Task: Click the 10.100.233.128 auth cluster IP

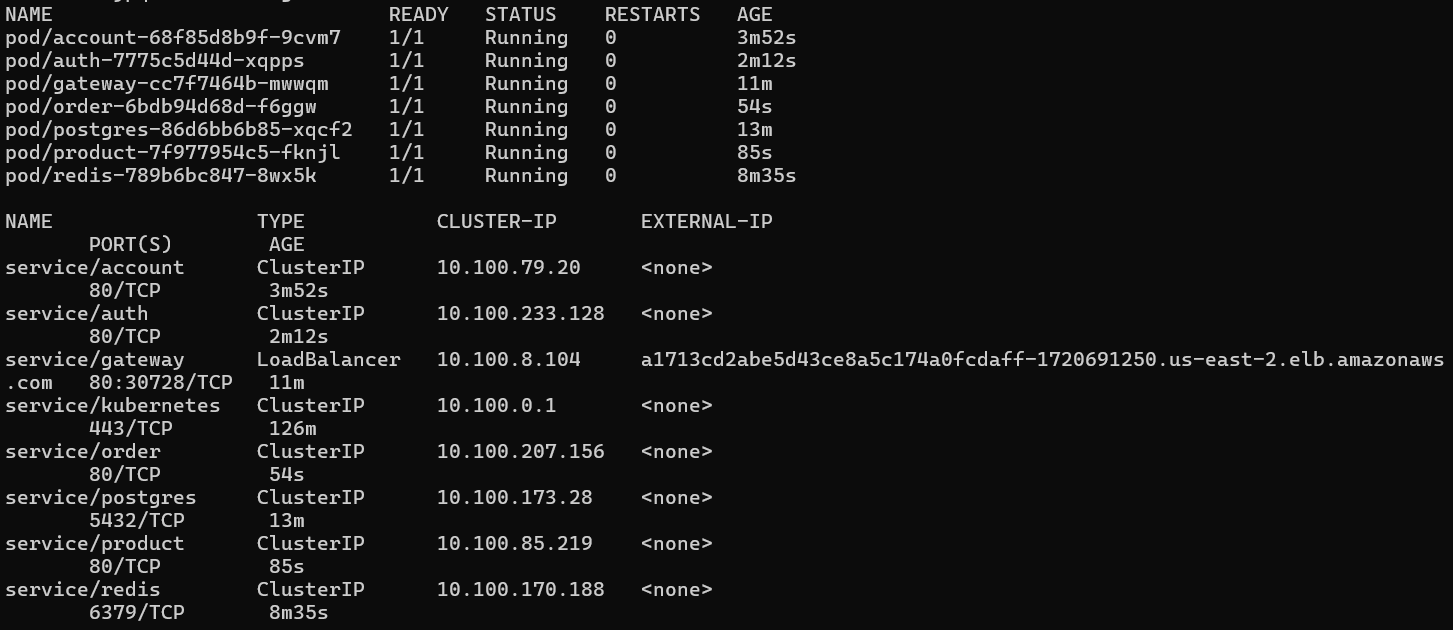Action: point(520,314)
